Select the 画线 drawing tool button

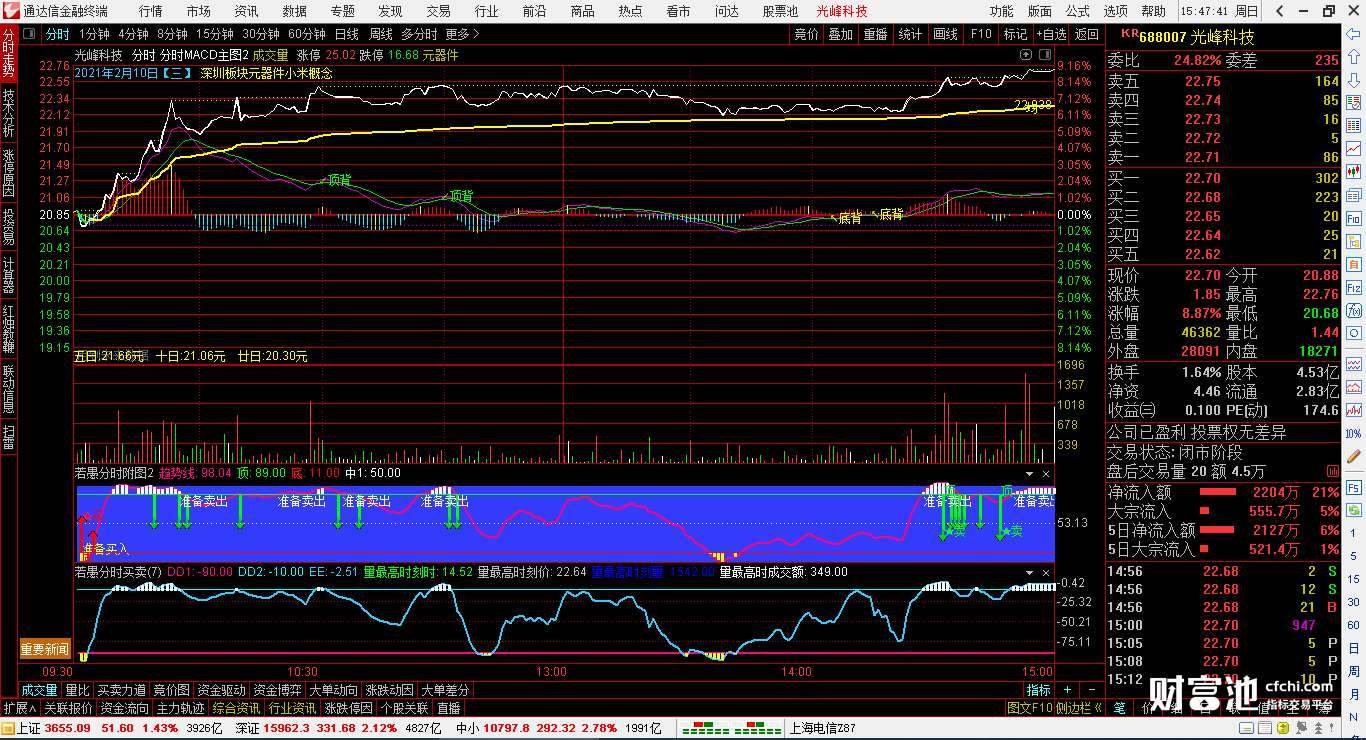point(946,34)
